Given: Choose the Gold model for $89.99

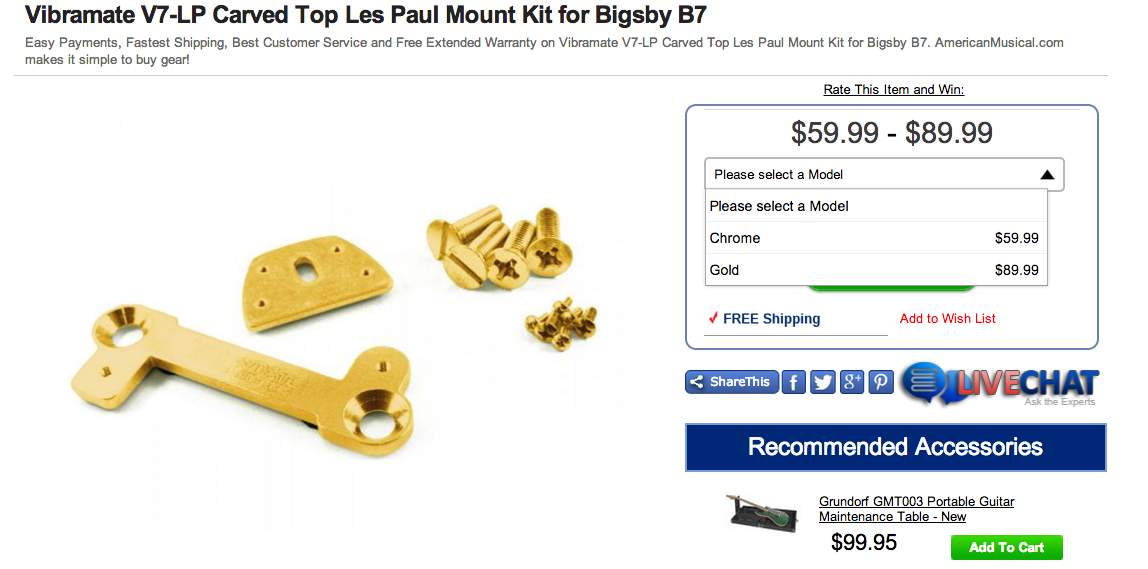Looking at the screenshot, I should 875,270.
